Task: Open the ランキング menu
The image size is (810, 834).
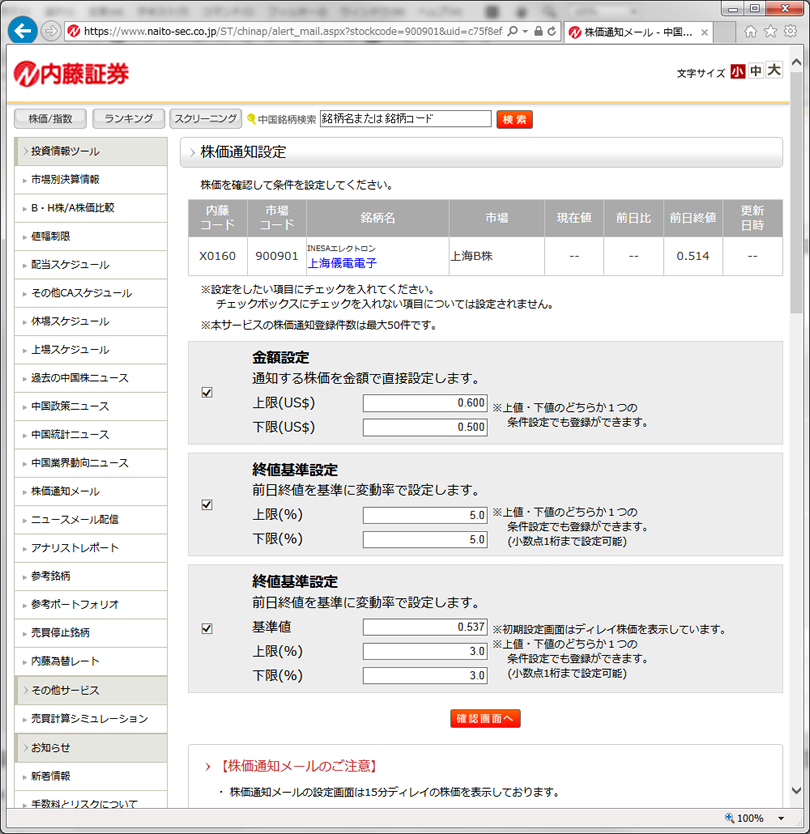Action: click(x=128, y=119)
